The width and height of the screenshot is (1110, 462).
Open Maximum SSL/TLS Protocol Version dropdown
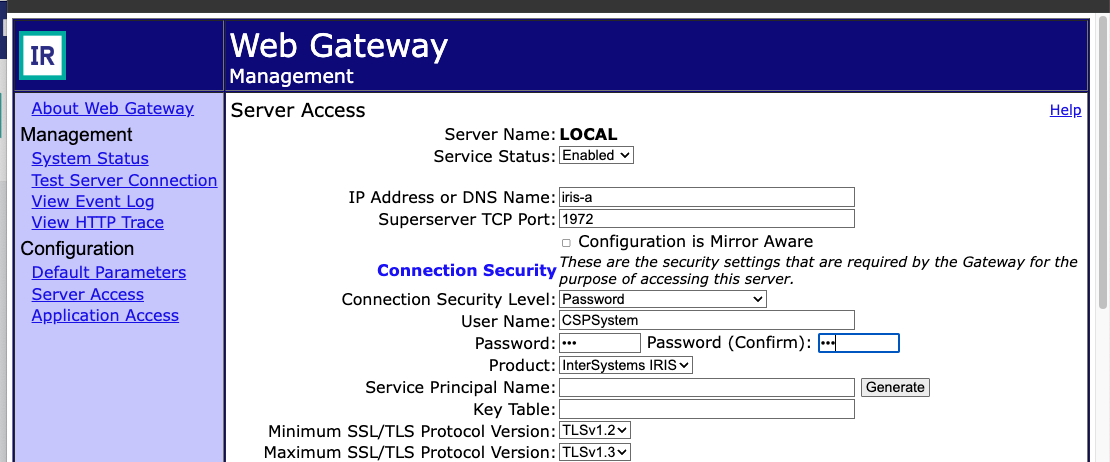tap(595, 452)
